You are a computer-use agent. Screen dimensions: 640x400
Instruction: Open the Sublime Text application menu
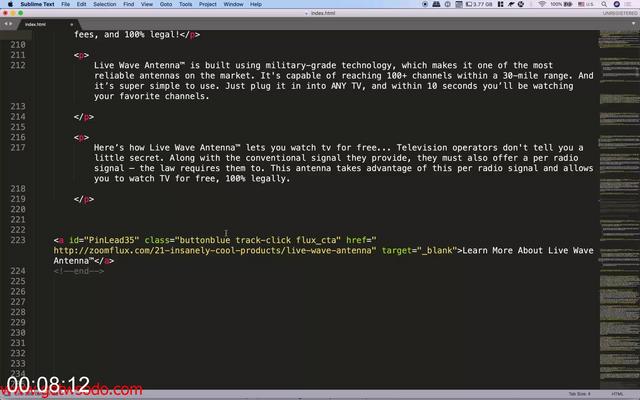[x=37, y=4]
